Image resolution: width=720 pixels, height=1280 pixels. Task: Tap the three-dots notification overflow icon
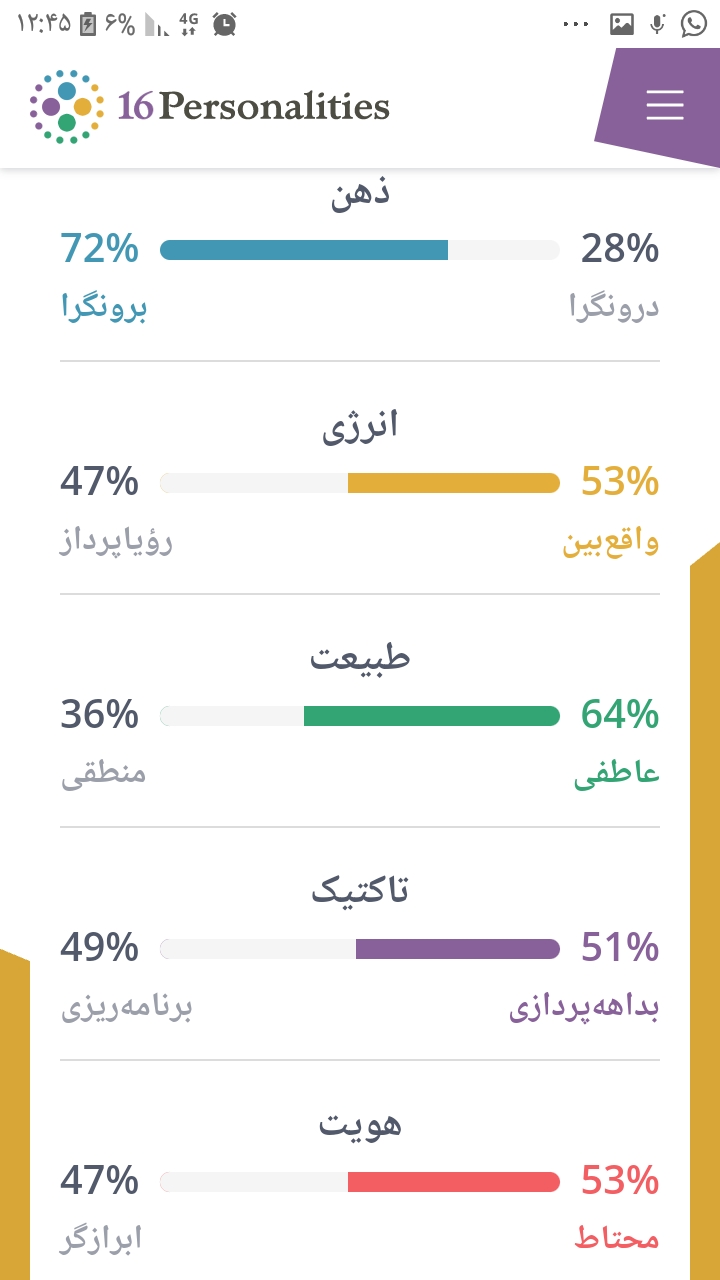coord(577,25)
